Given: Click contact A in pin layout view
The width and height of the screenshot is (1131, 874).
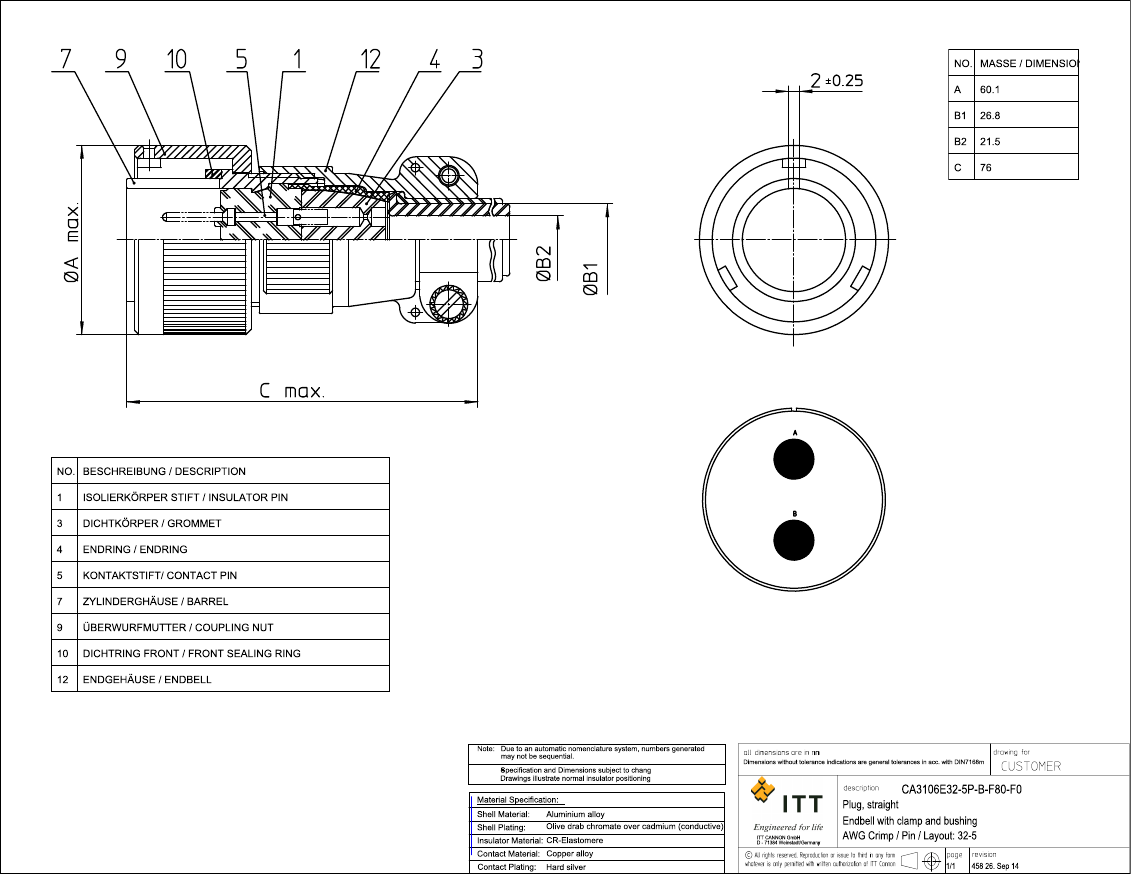Looking at the screenshot, I should (x=794, y=459).
